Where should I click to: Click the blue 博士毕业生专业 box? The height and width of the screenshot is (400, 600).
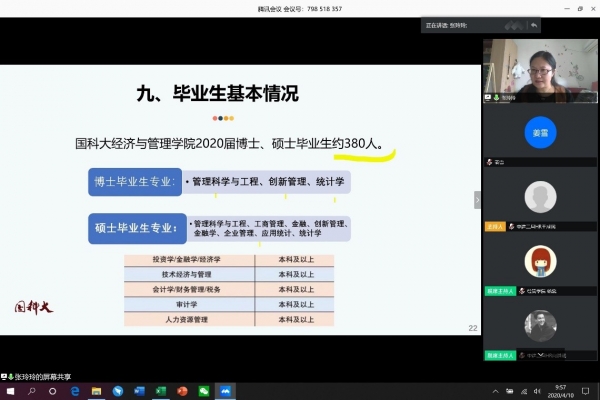(x=135, y=182)
